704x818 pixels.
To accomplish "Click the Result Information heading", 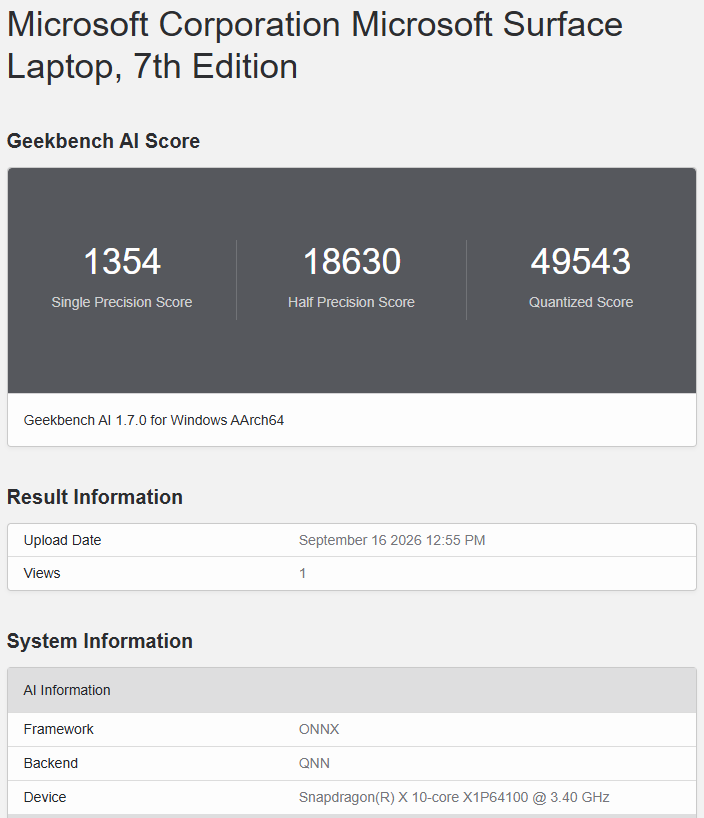I will click(95, 497).
